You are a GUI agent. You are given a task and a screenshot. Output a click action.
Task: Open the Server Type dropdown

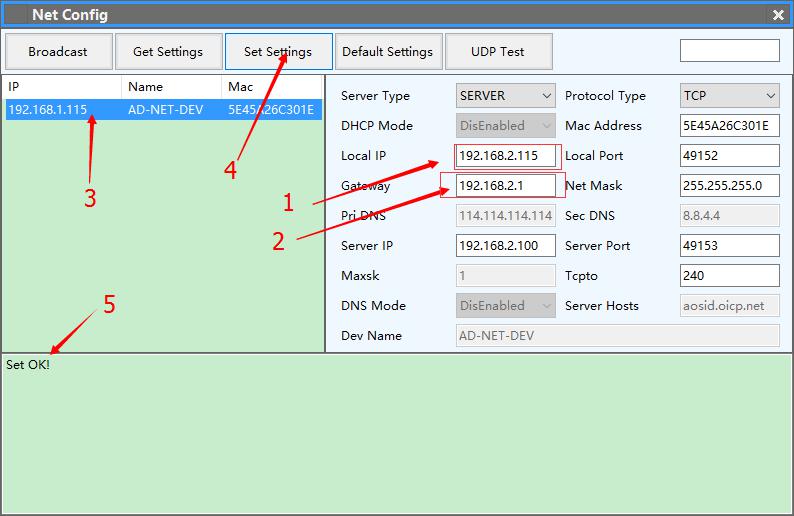pos(505,96)
